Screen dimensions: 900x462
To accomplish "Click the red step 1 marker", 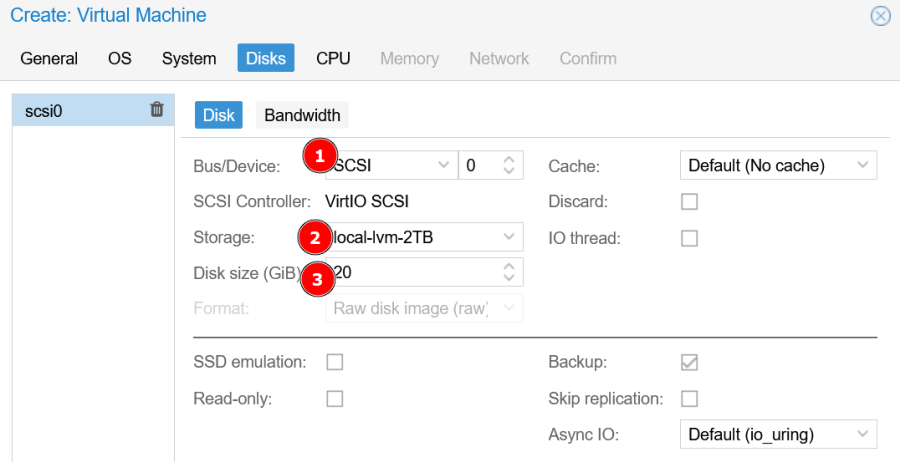I will click(x=319, y=155).
